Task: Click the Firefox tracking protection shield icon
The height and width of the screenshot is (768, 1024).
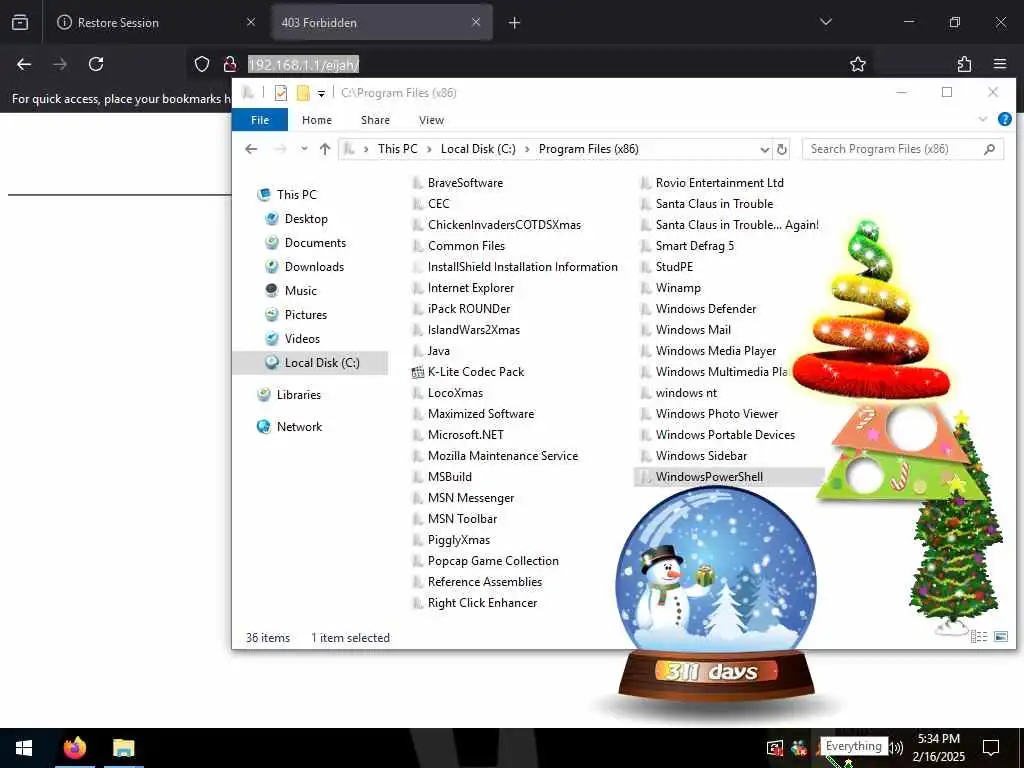Action: [202, 64]
